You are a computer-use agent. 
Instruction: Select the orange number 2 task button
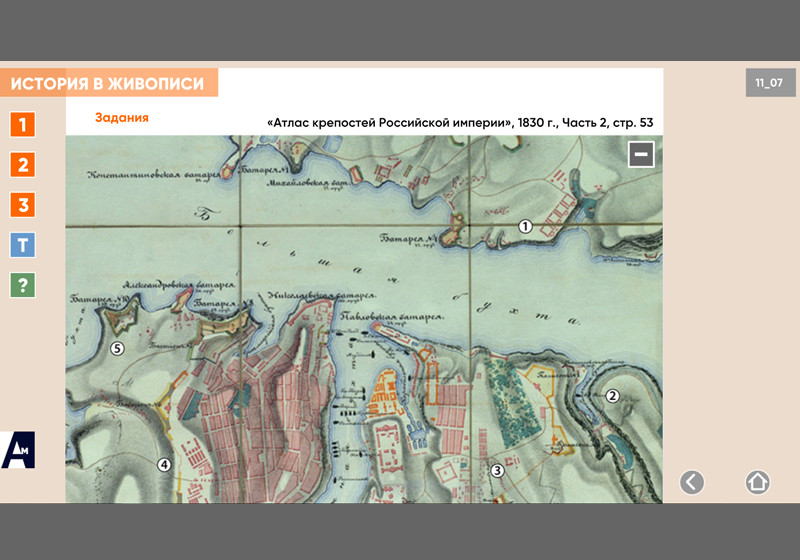22,165
